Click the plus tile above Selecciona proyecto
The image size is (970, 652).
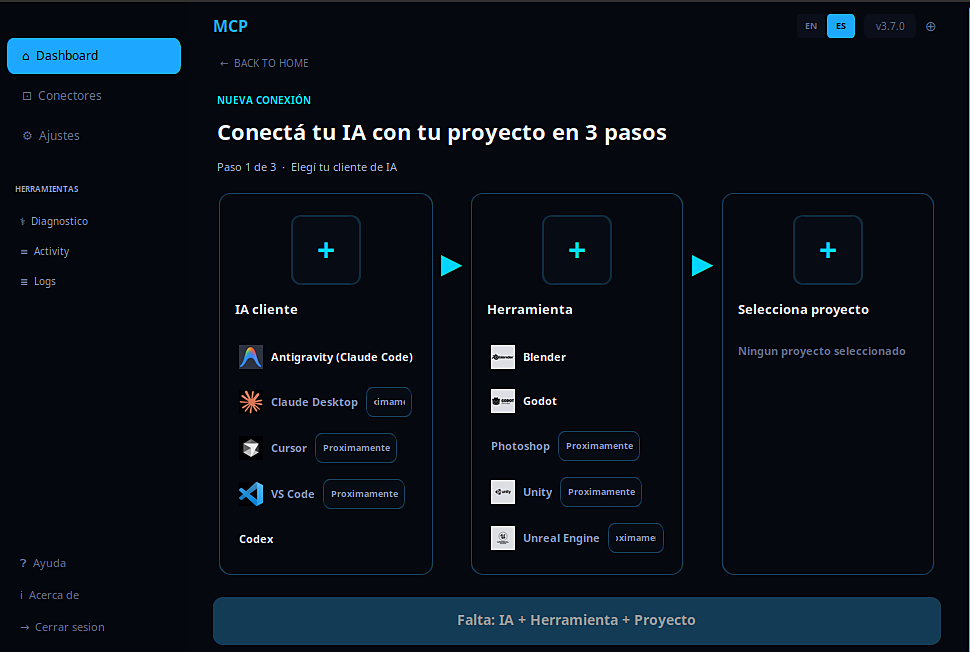828,250
